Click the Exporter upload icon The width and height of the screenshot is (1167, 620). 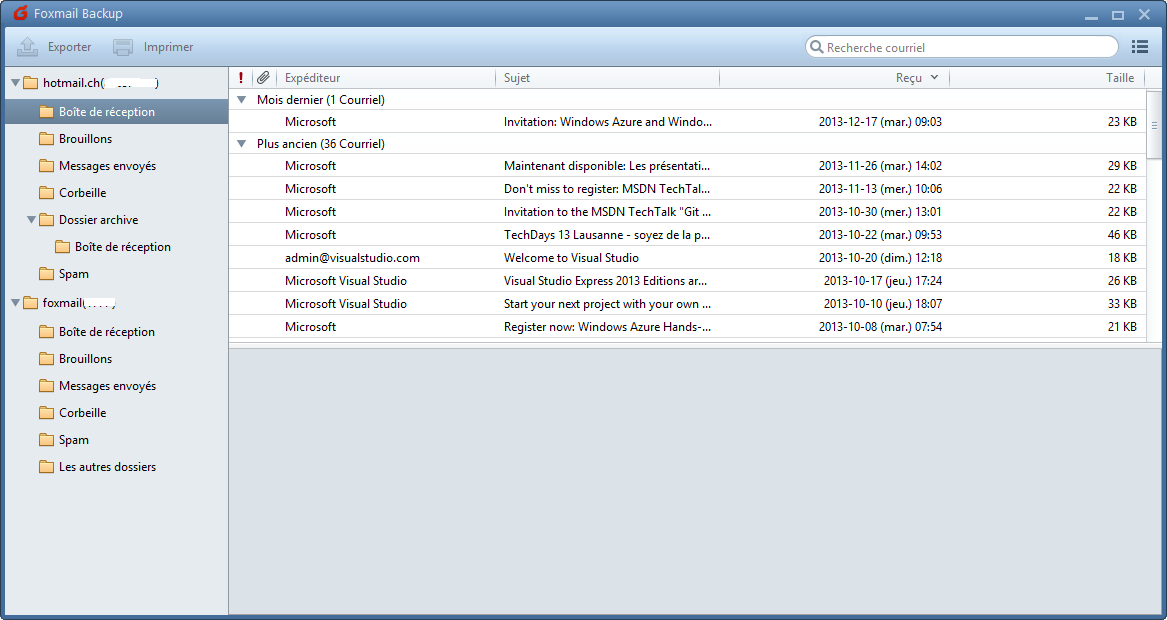tap(28, 47)
